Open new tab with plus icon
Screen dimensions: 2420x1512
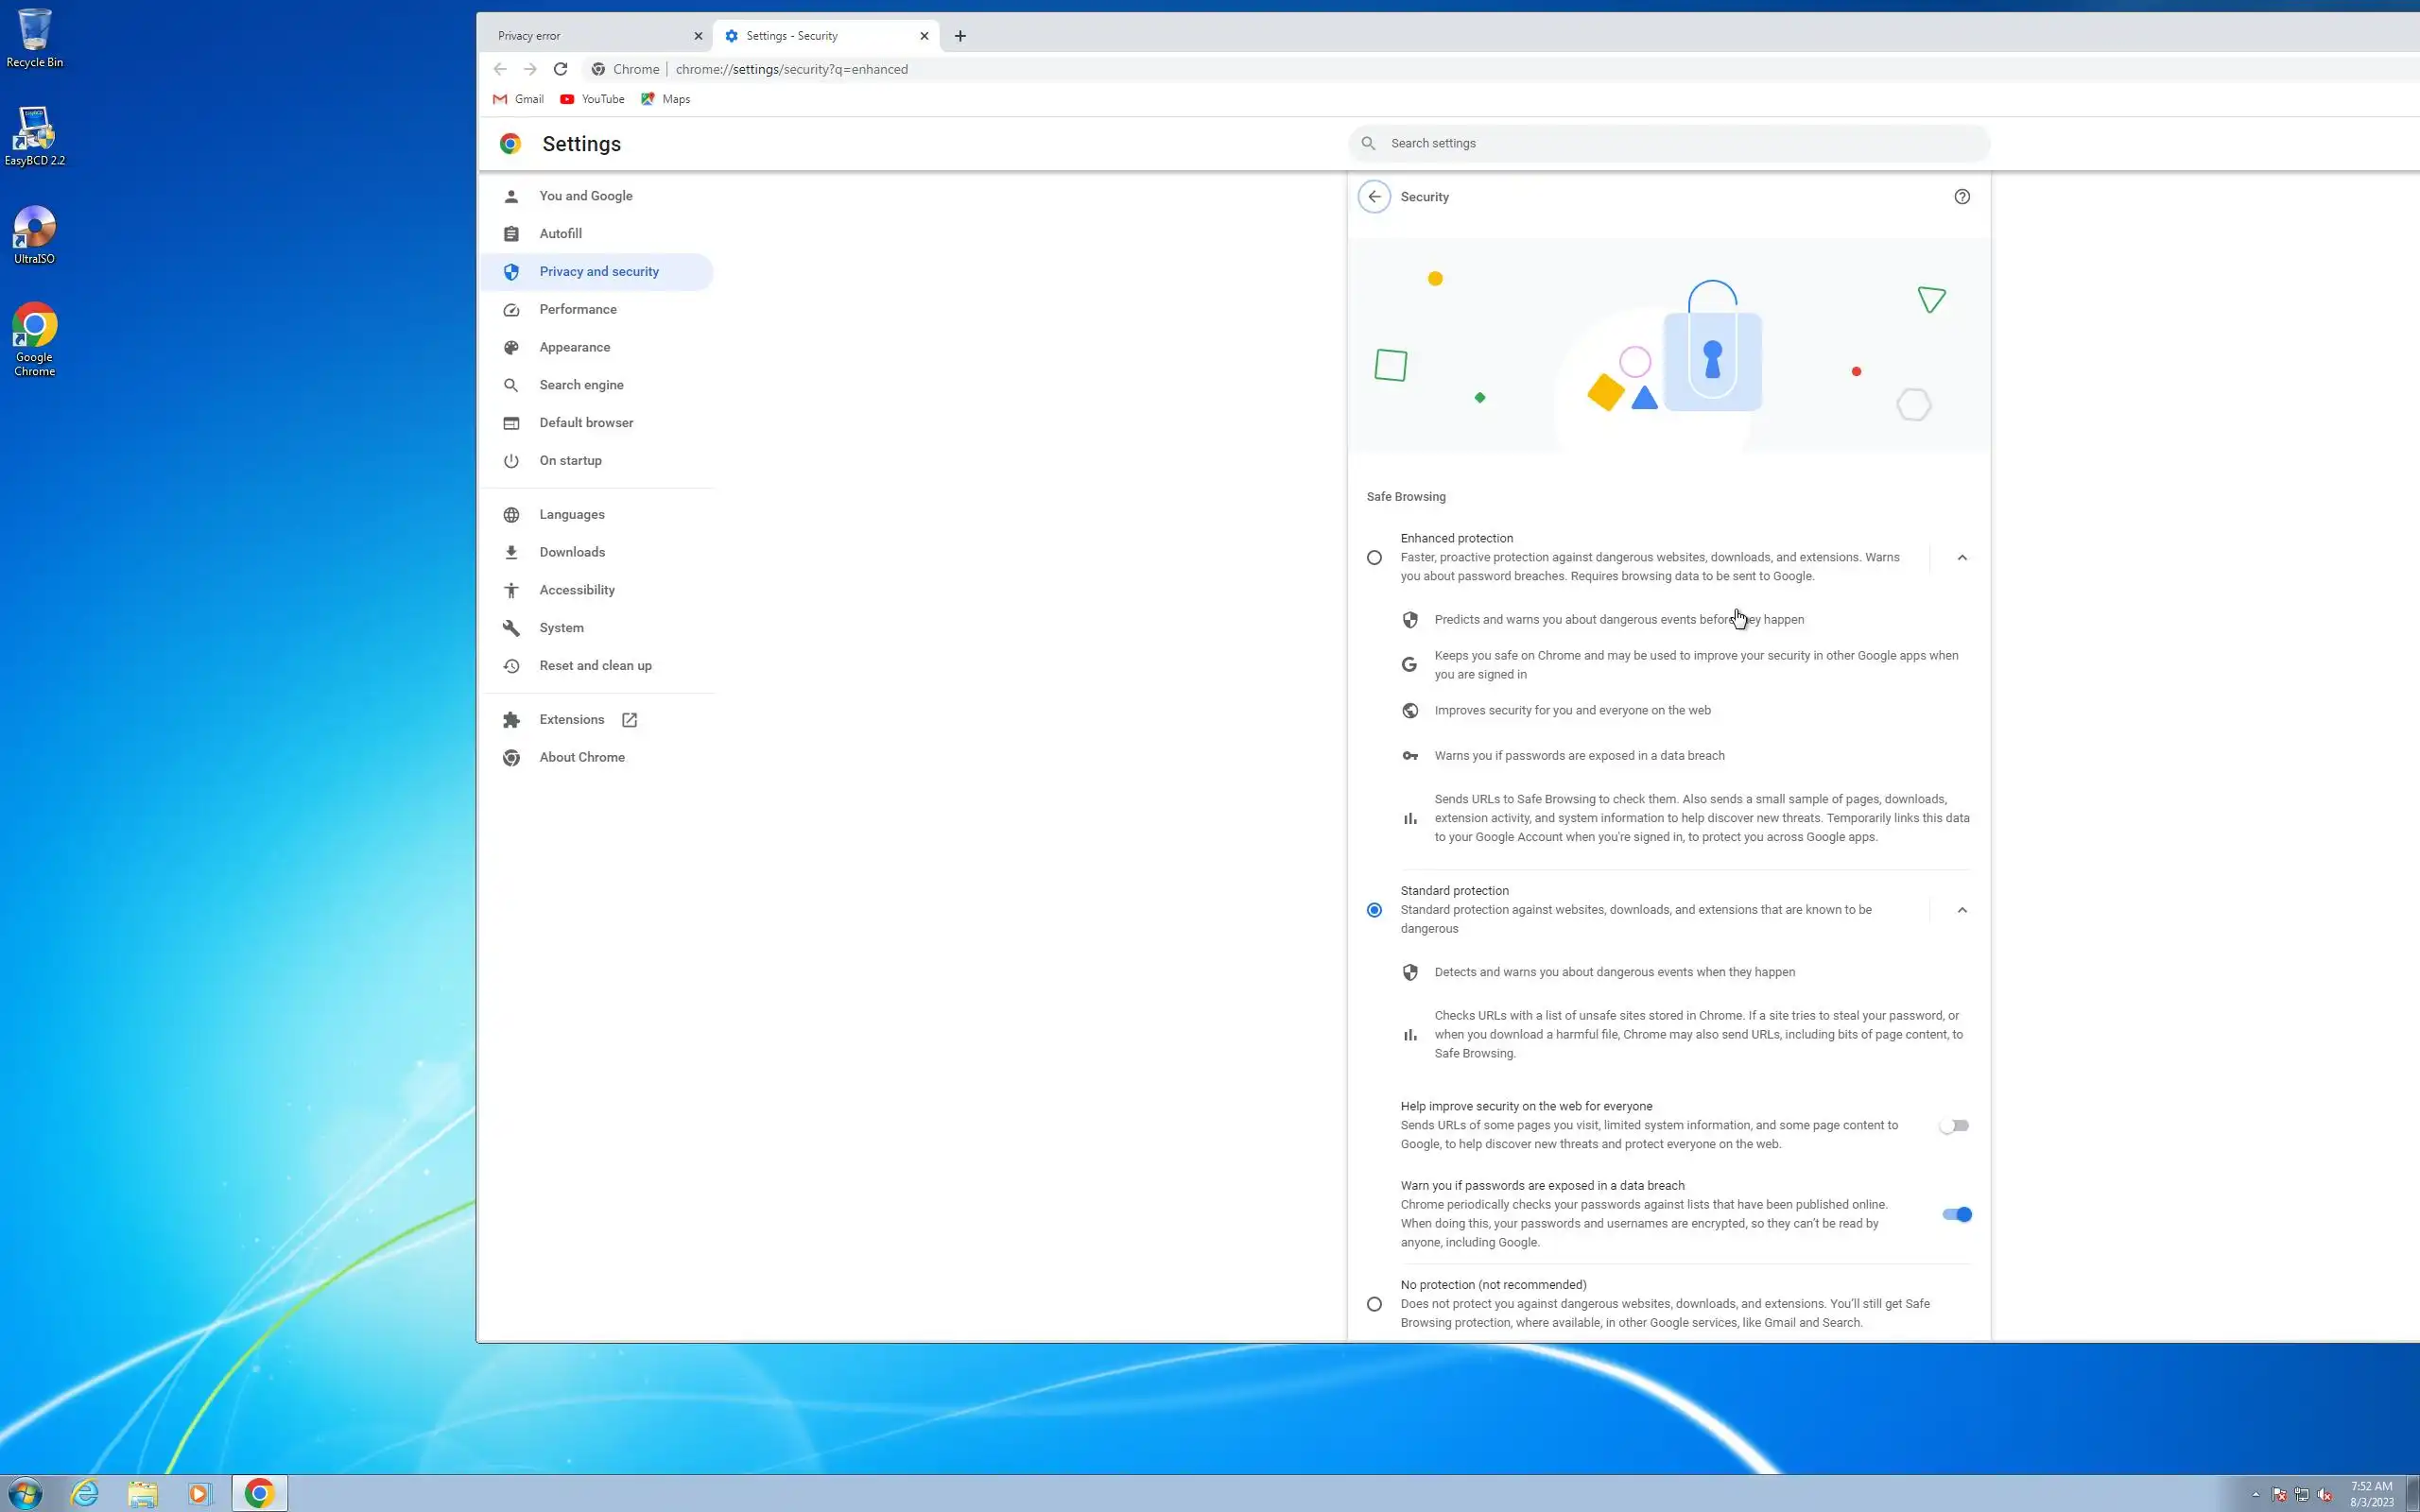(960, 36)
